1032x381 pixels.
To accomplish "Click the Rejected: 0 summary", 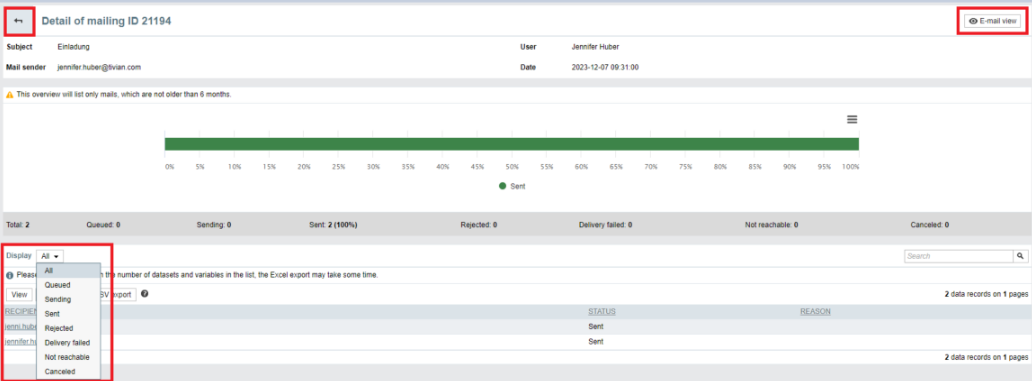I will (x=478, y=224).
